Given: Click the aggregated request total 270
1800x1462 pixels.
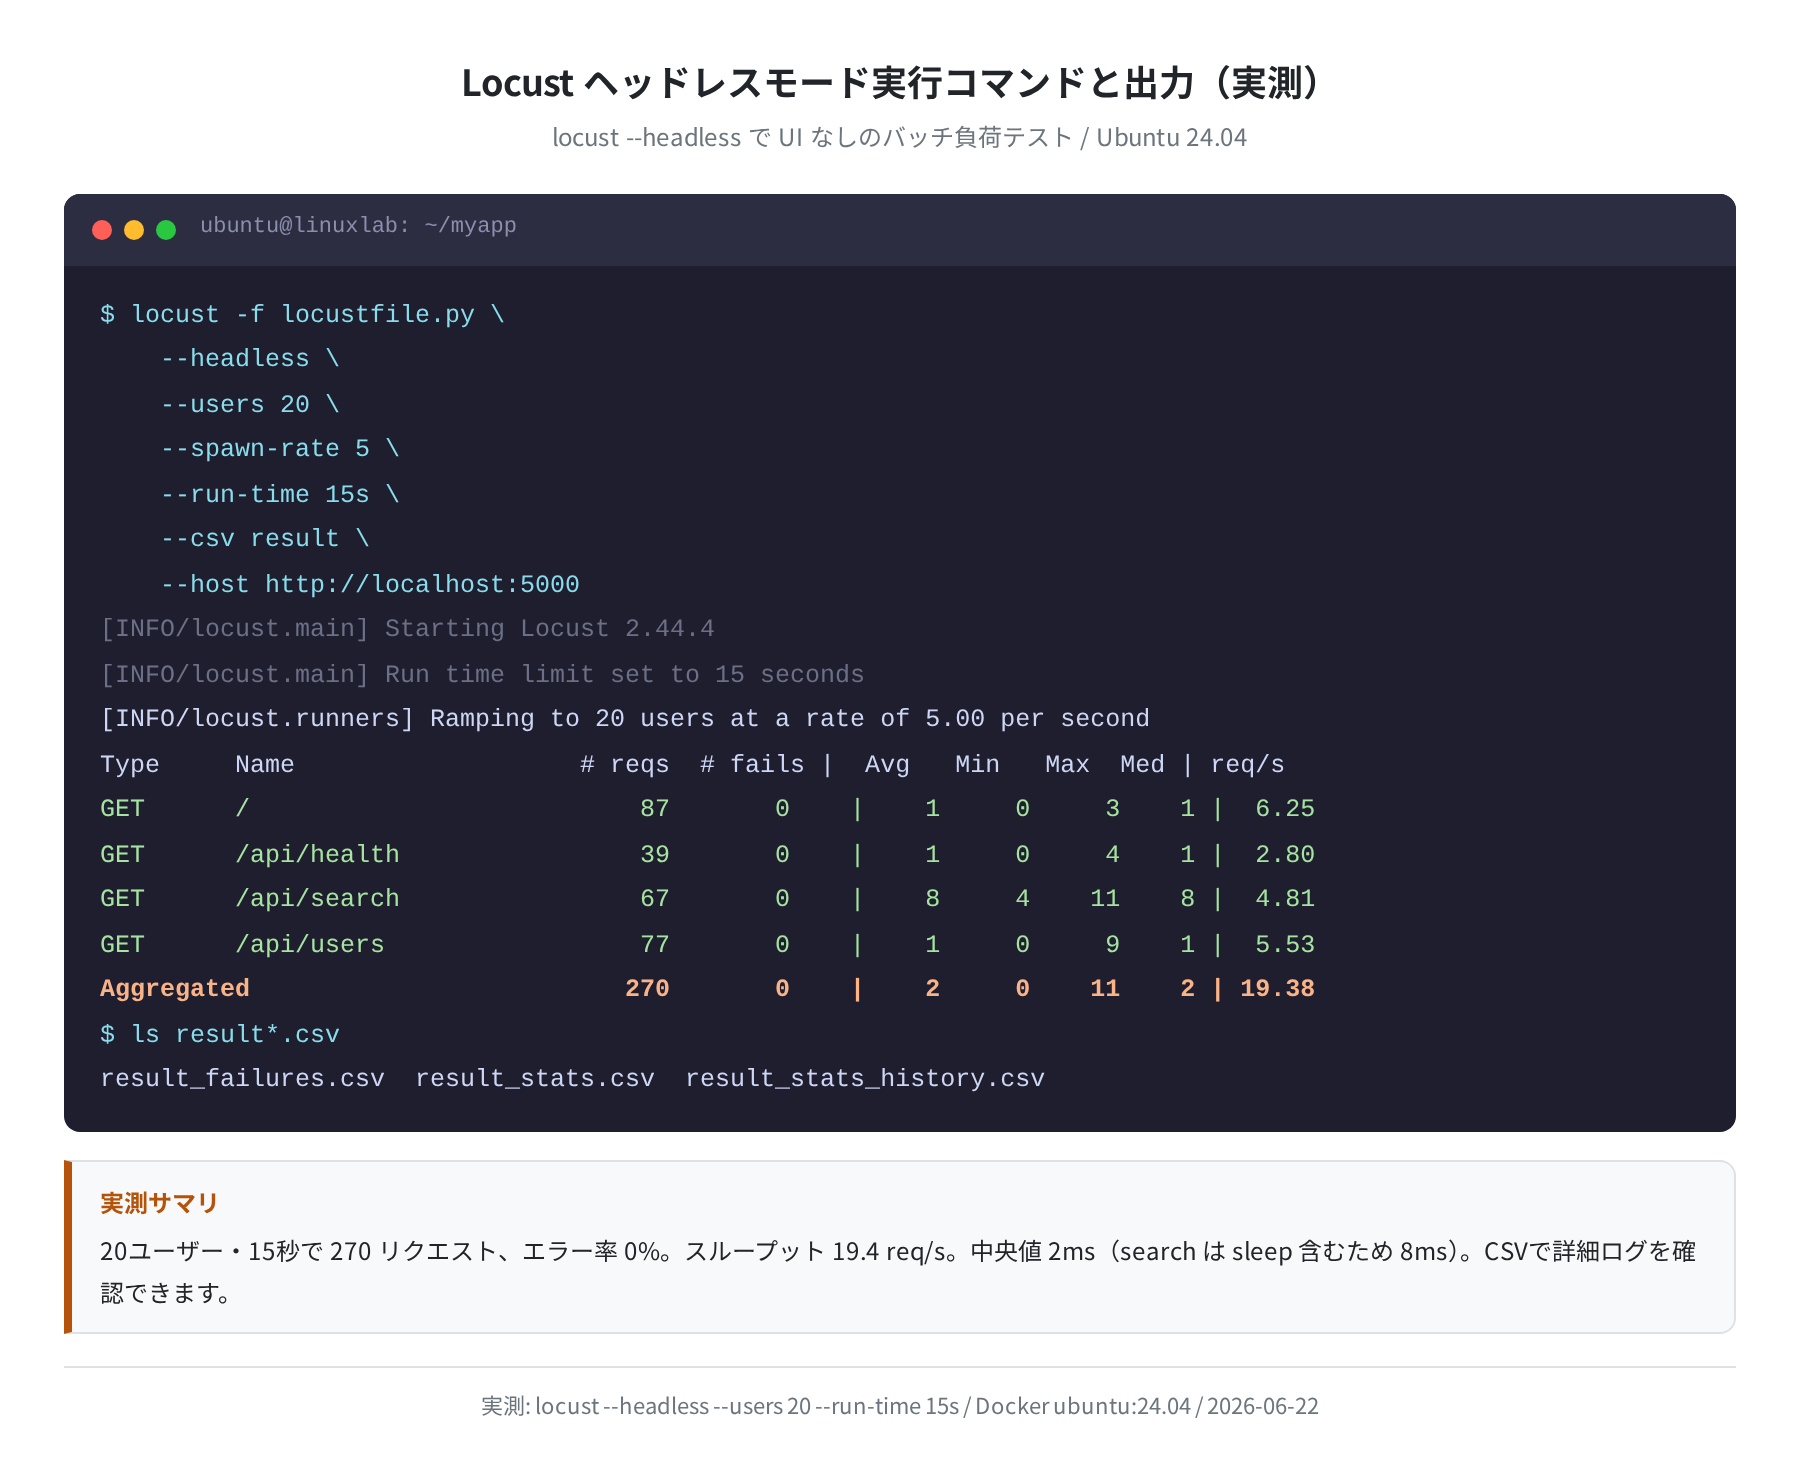Looking at the screenshot, I should [647, 989].
